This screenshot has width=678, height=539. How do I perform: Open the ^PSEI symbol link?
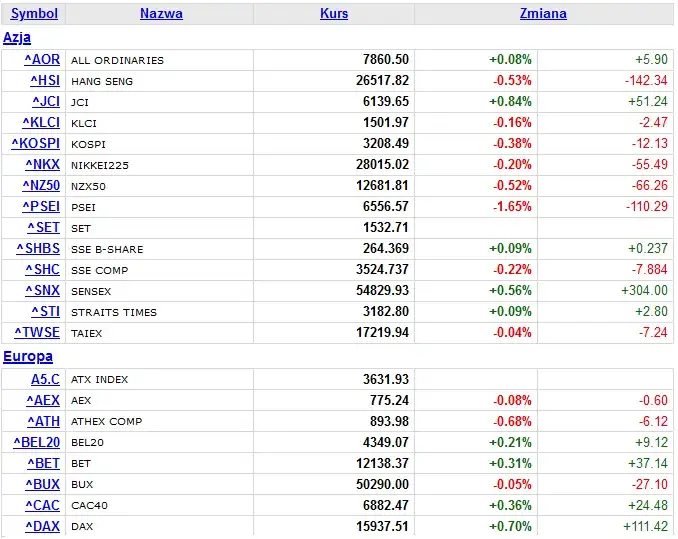click(41, 207)
